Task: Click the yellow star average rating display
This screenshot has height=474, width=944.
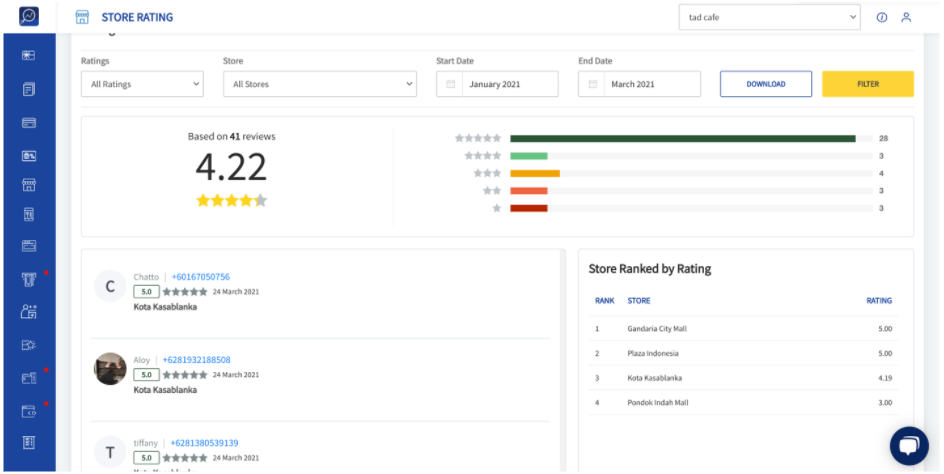Action: pyautogui.click(x=232, y=201)
